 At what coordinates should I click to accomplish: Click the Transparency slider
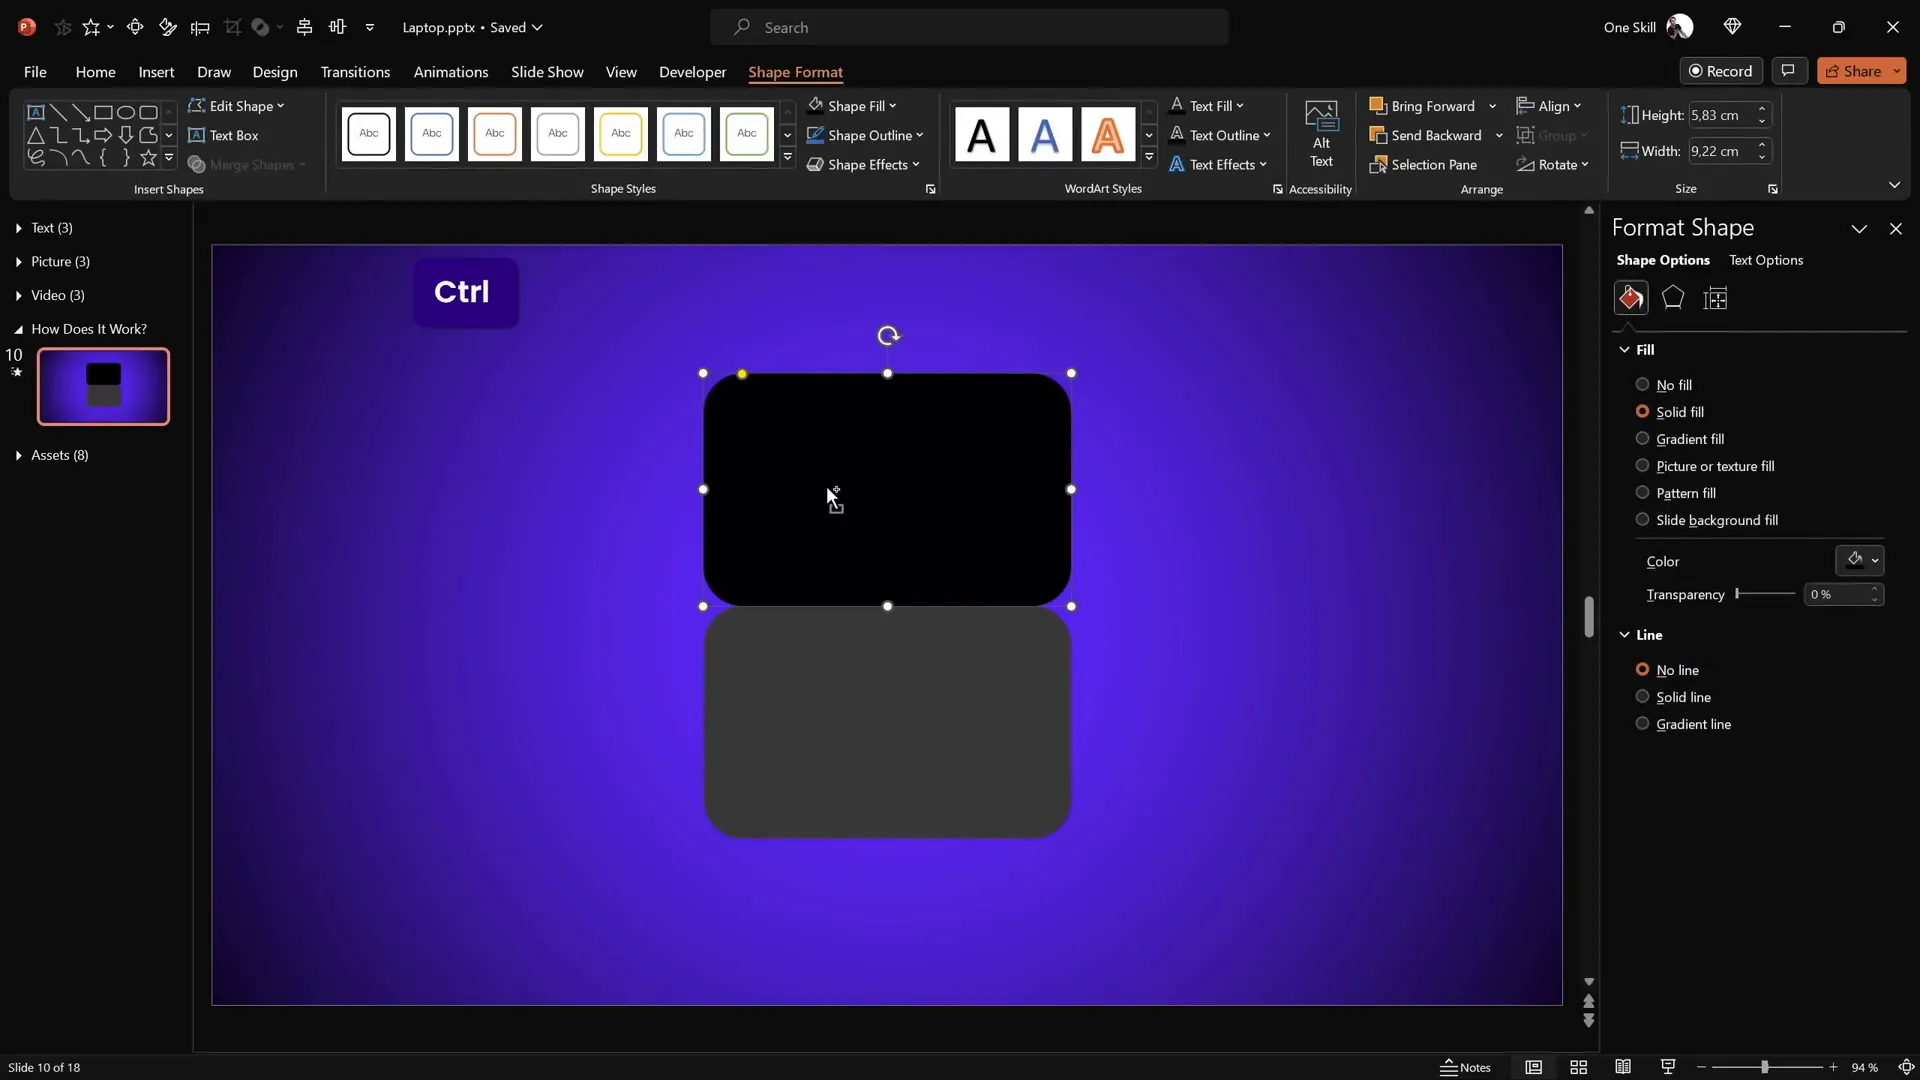click(x=1766, y=594)
